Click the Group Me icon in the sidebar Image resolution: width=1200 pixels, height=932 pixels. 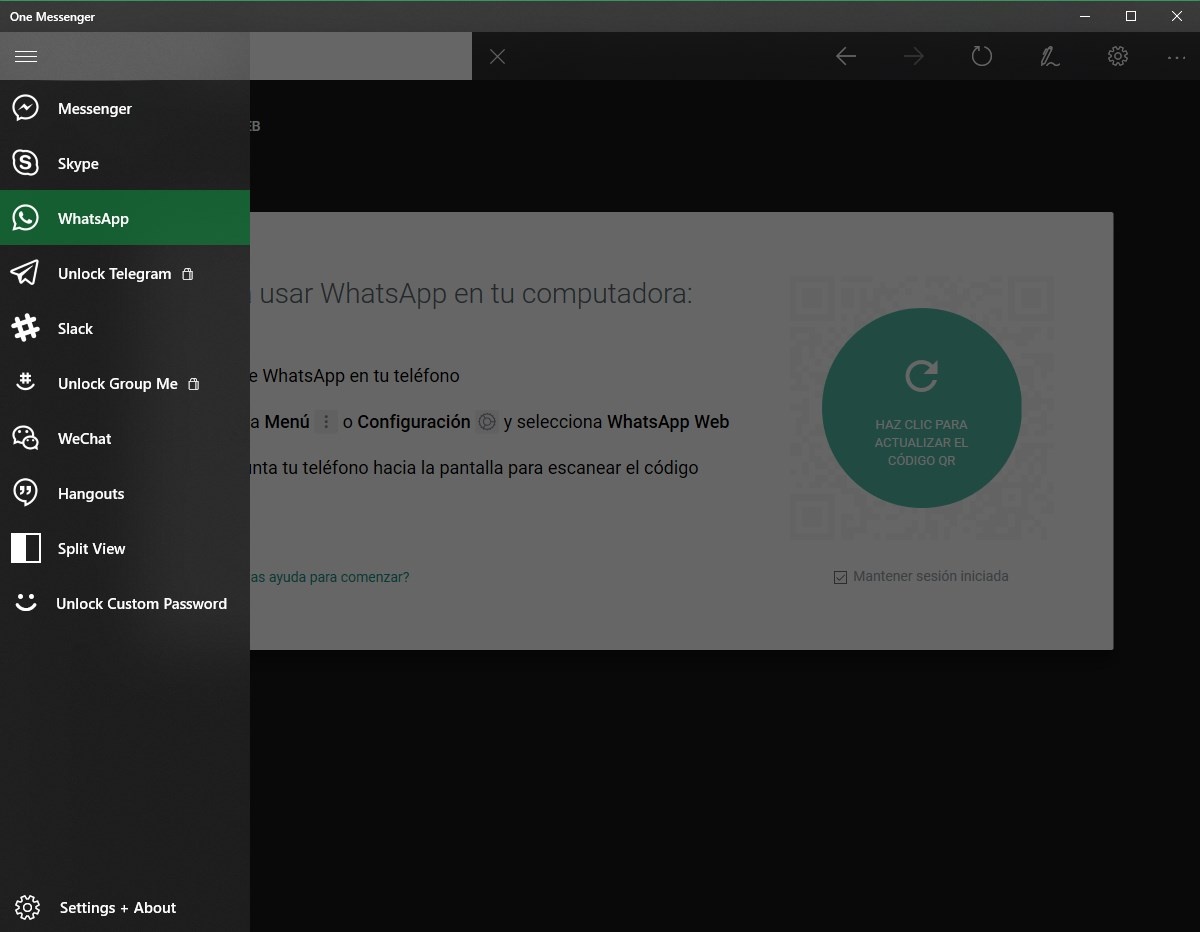26,382
